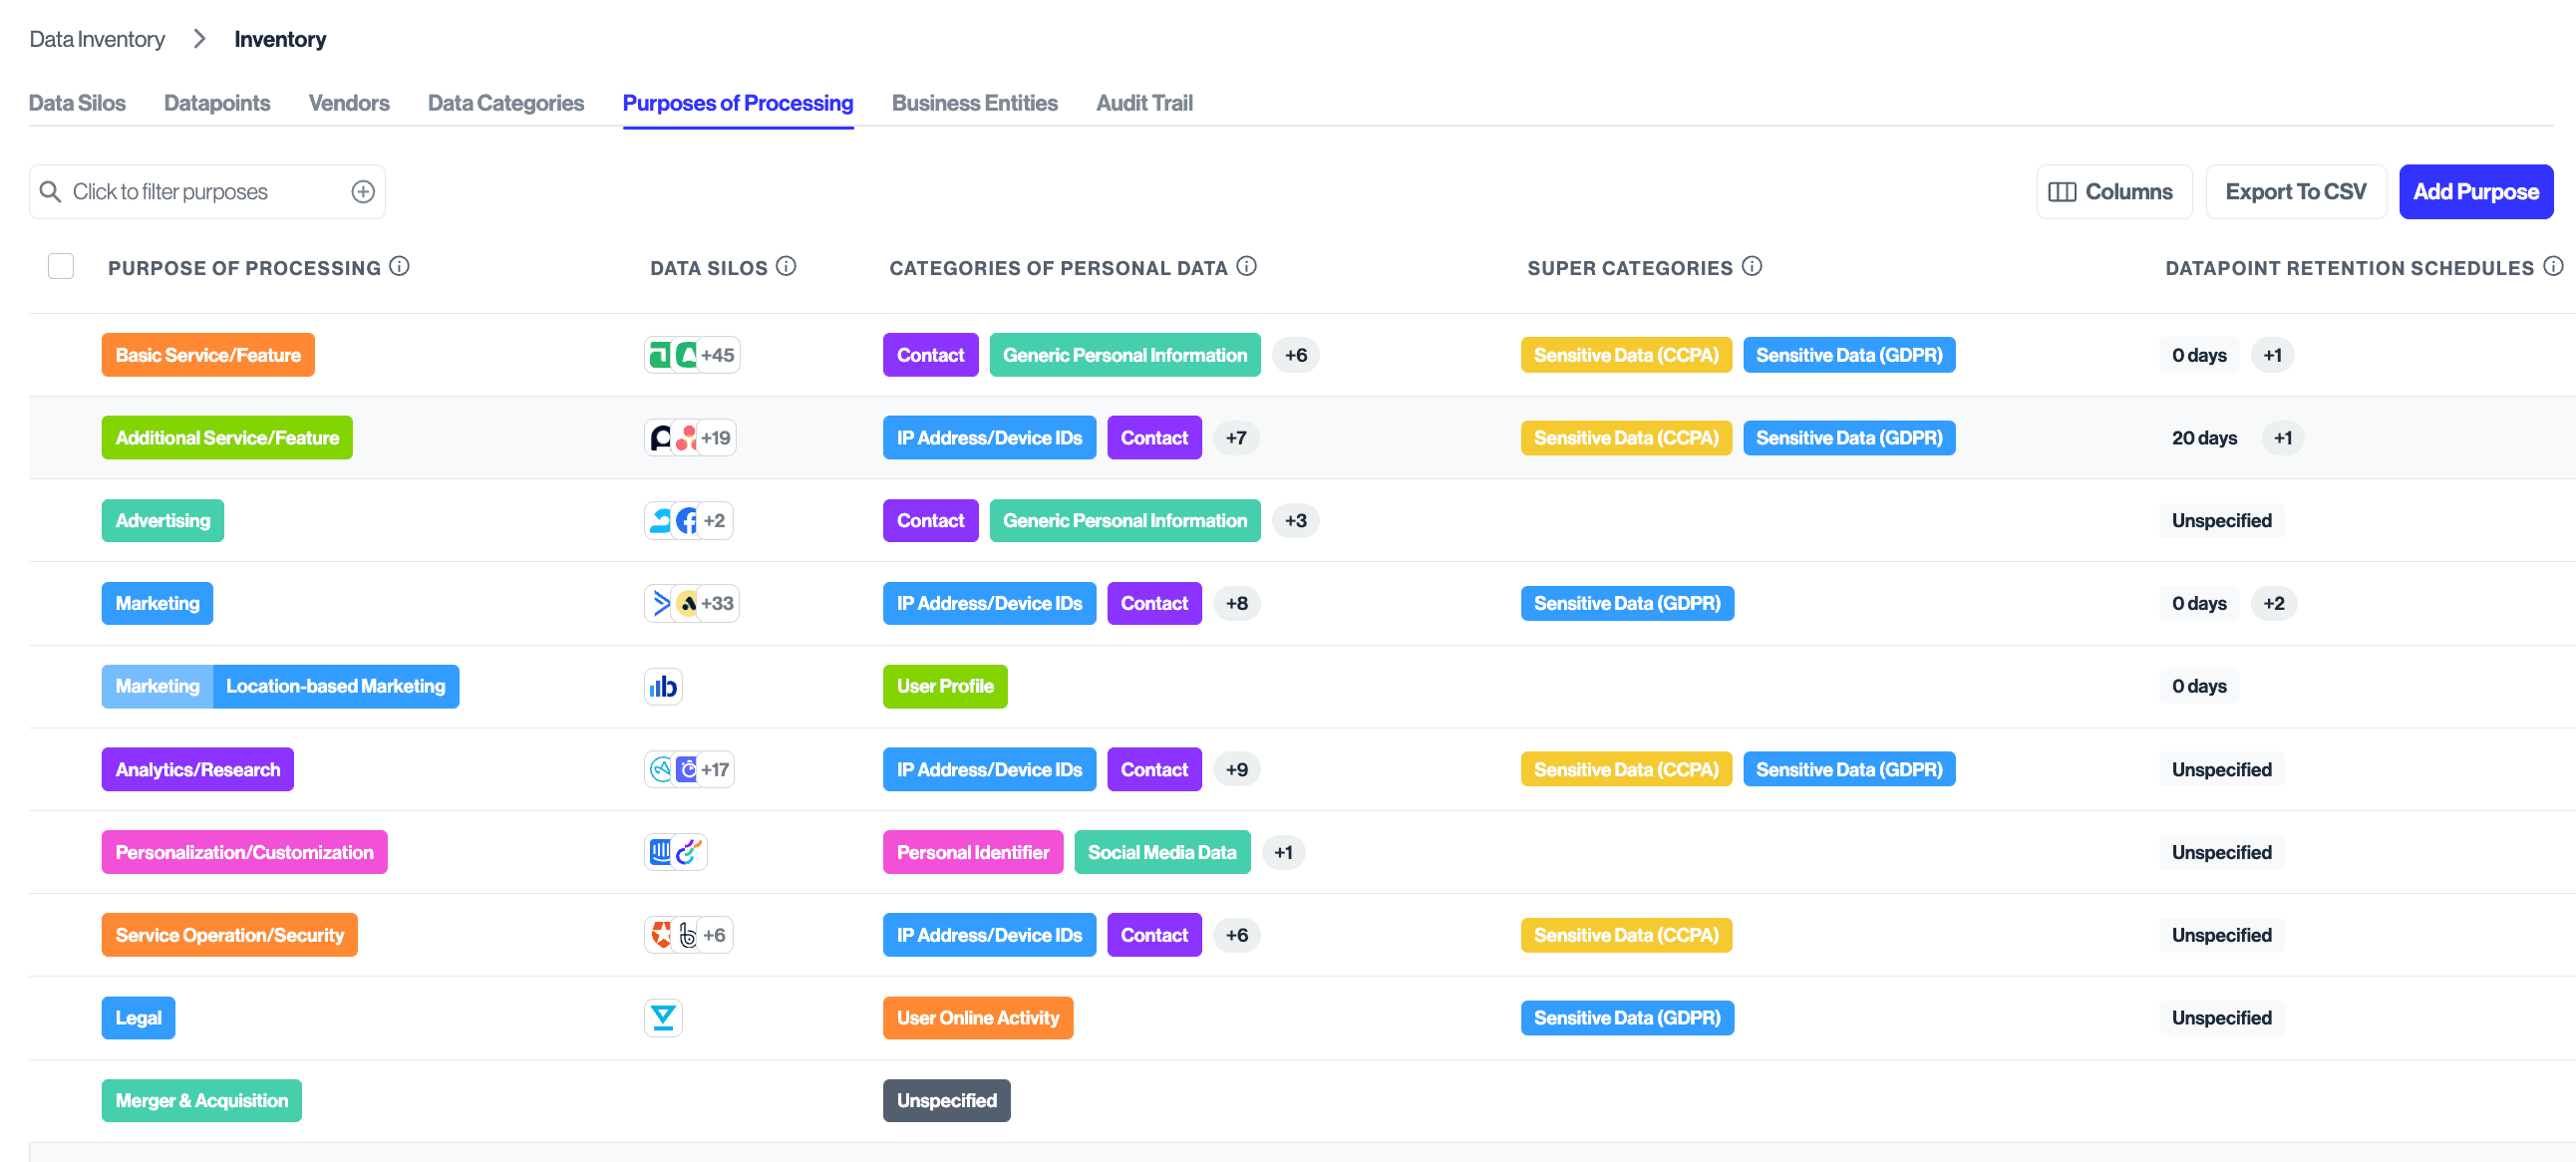The height and width of the screenshot is (1162, 2576).
Task: Expand +45 data silos for Basic Service/Feature
Action: [717, 355]
